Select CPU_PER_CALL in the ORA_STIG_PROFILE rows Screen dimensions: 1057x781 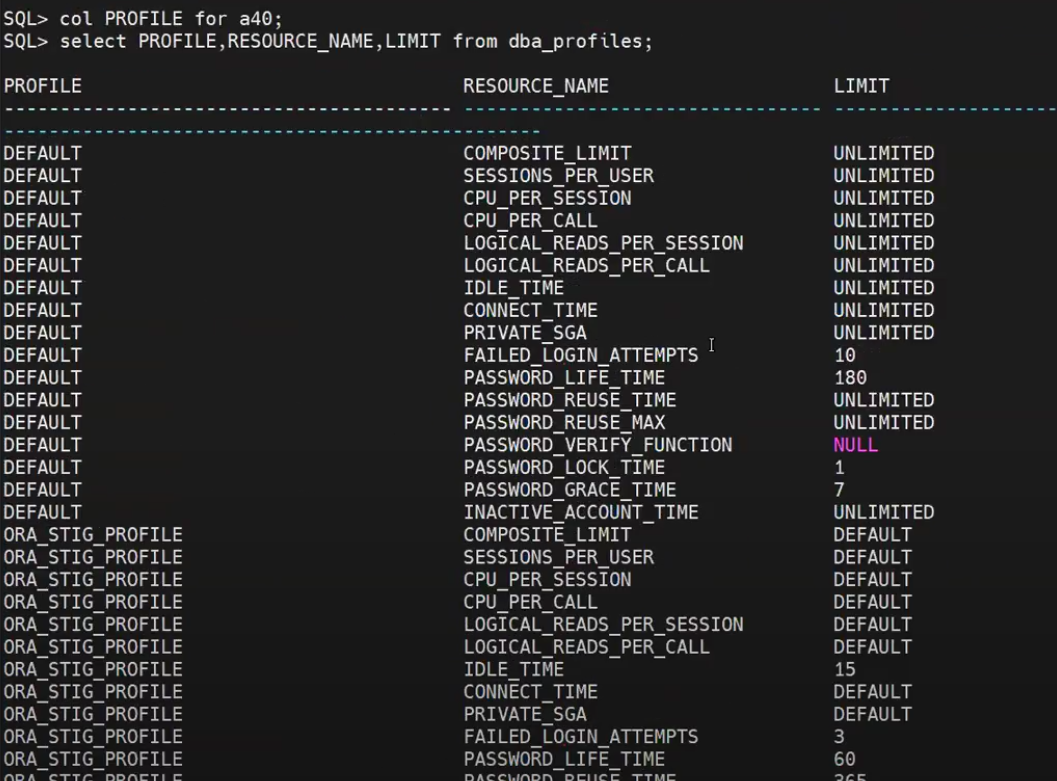click(x=531, y=602)
